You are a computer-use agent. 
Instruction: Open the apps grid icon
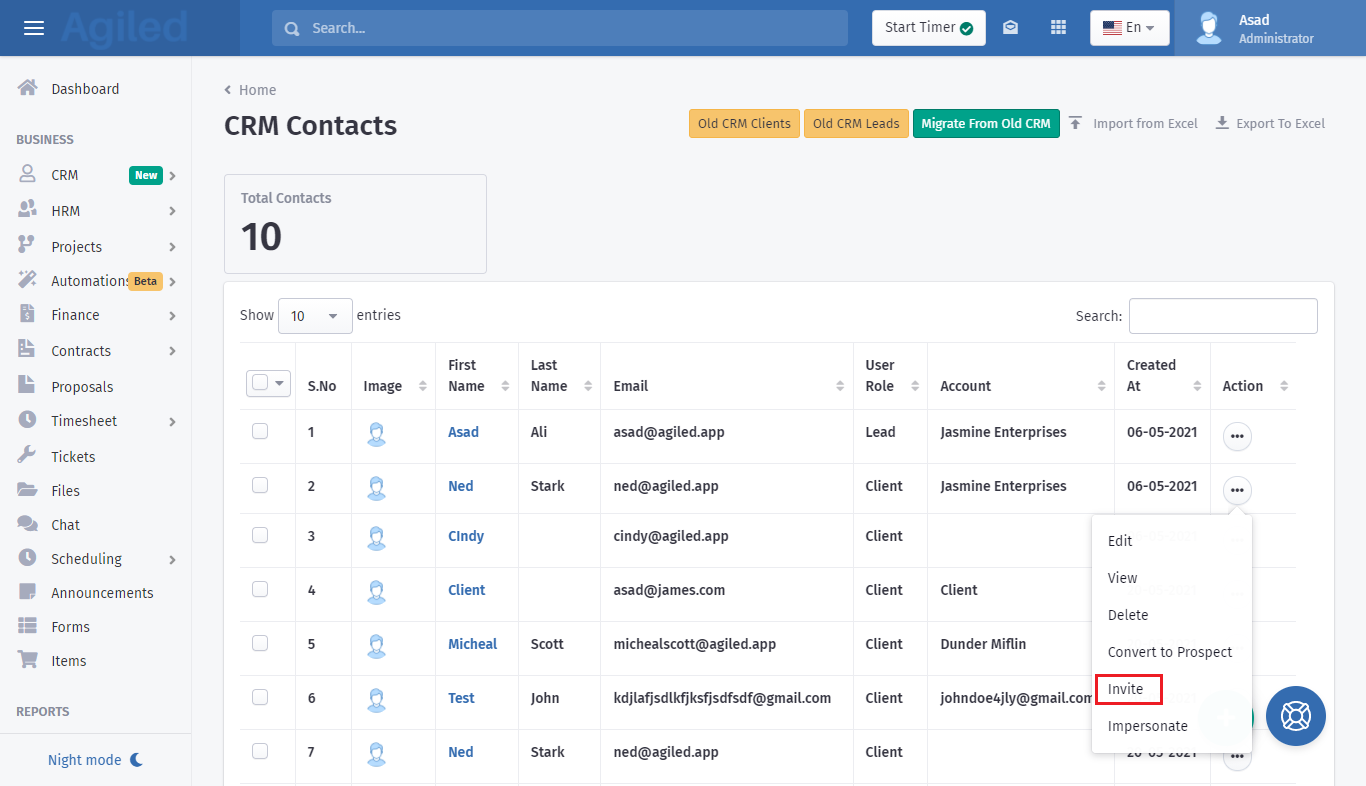pos(1058,28)
